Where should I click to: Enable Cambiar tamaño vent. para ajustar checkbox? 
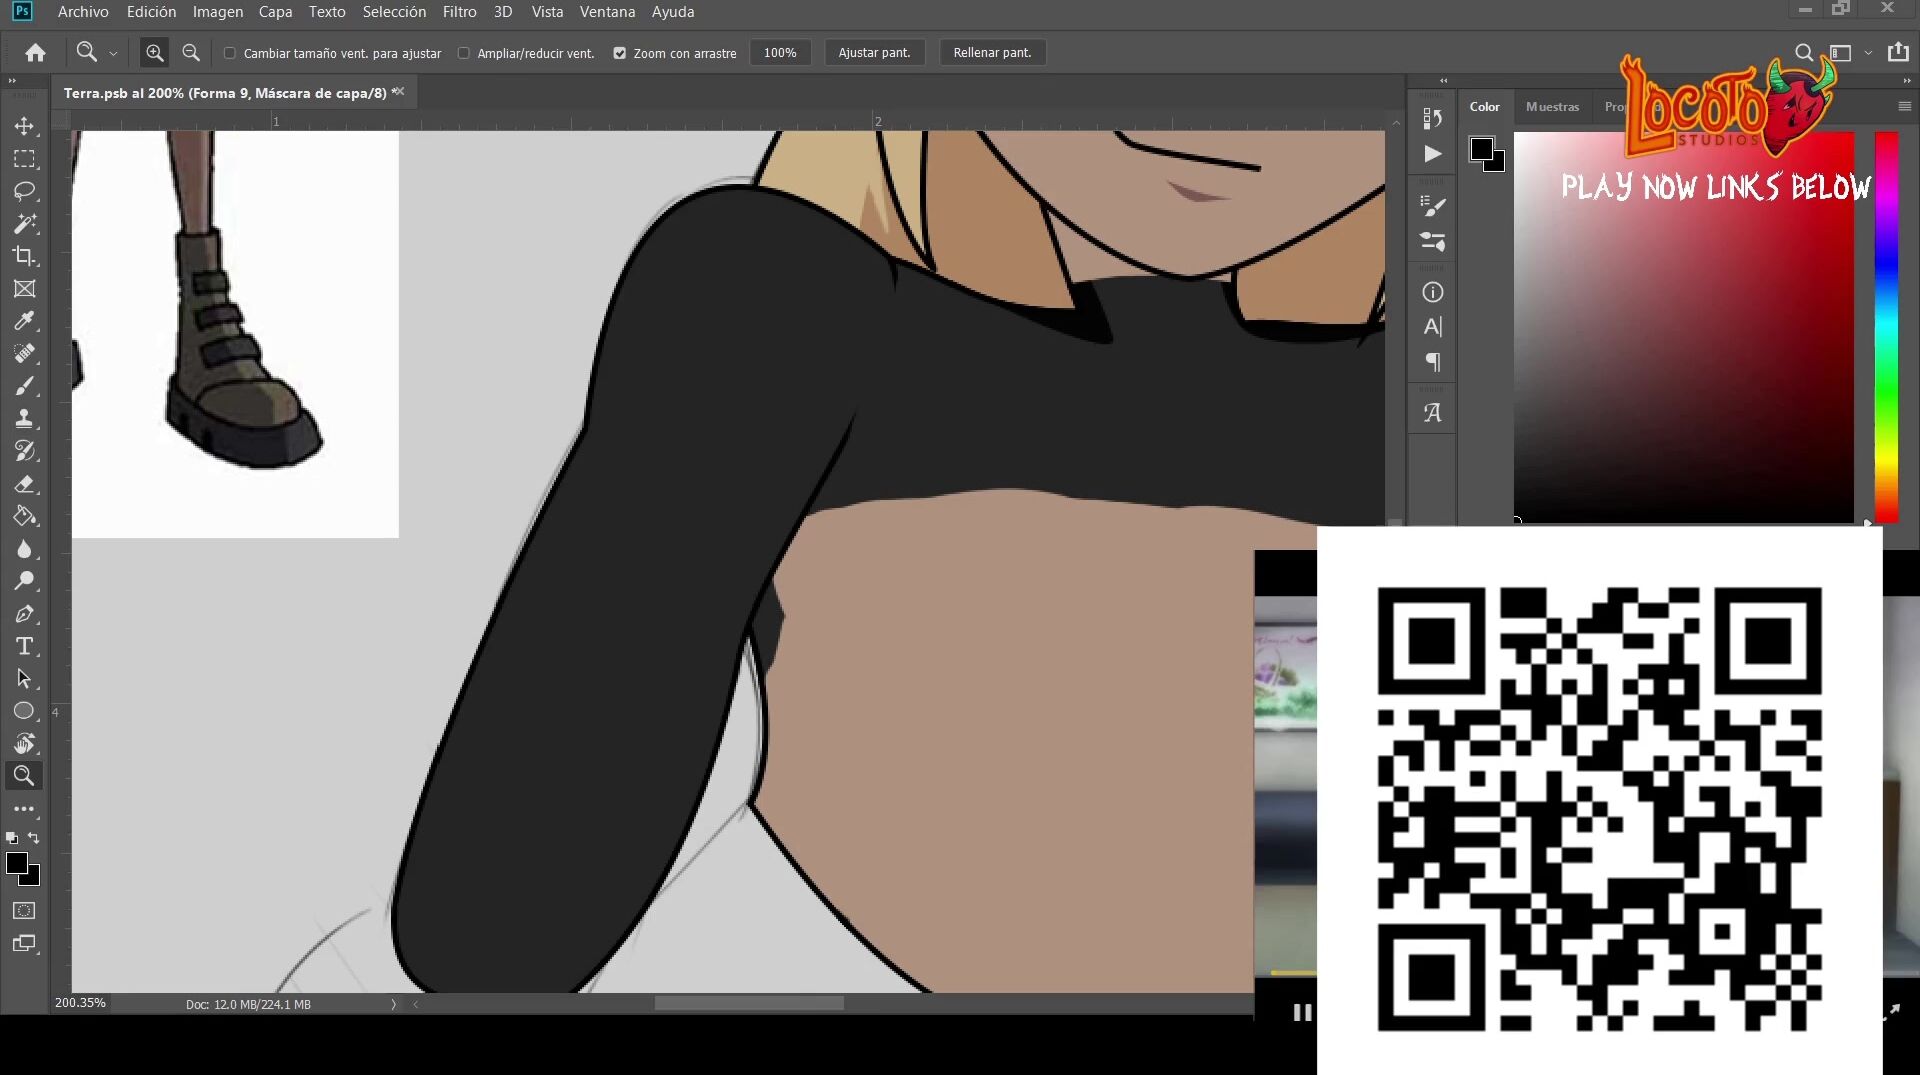(x=230, y=53)
